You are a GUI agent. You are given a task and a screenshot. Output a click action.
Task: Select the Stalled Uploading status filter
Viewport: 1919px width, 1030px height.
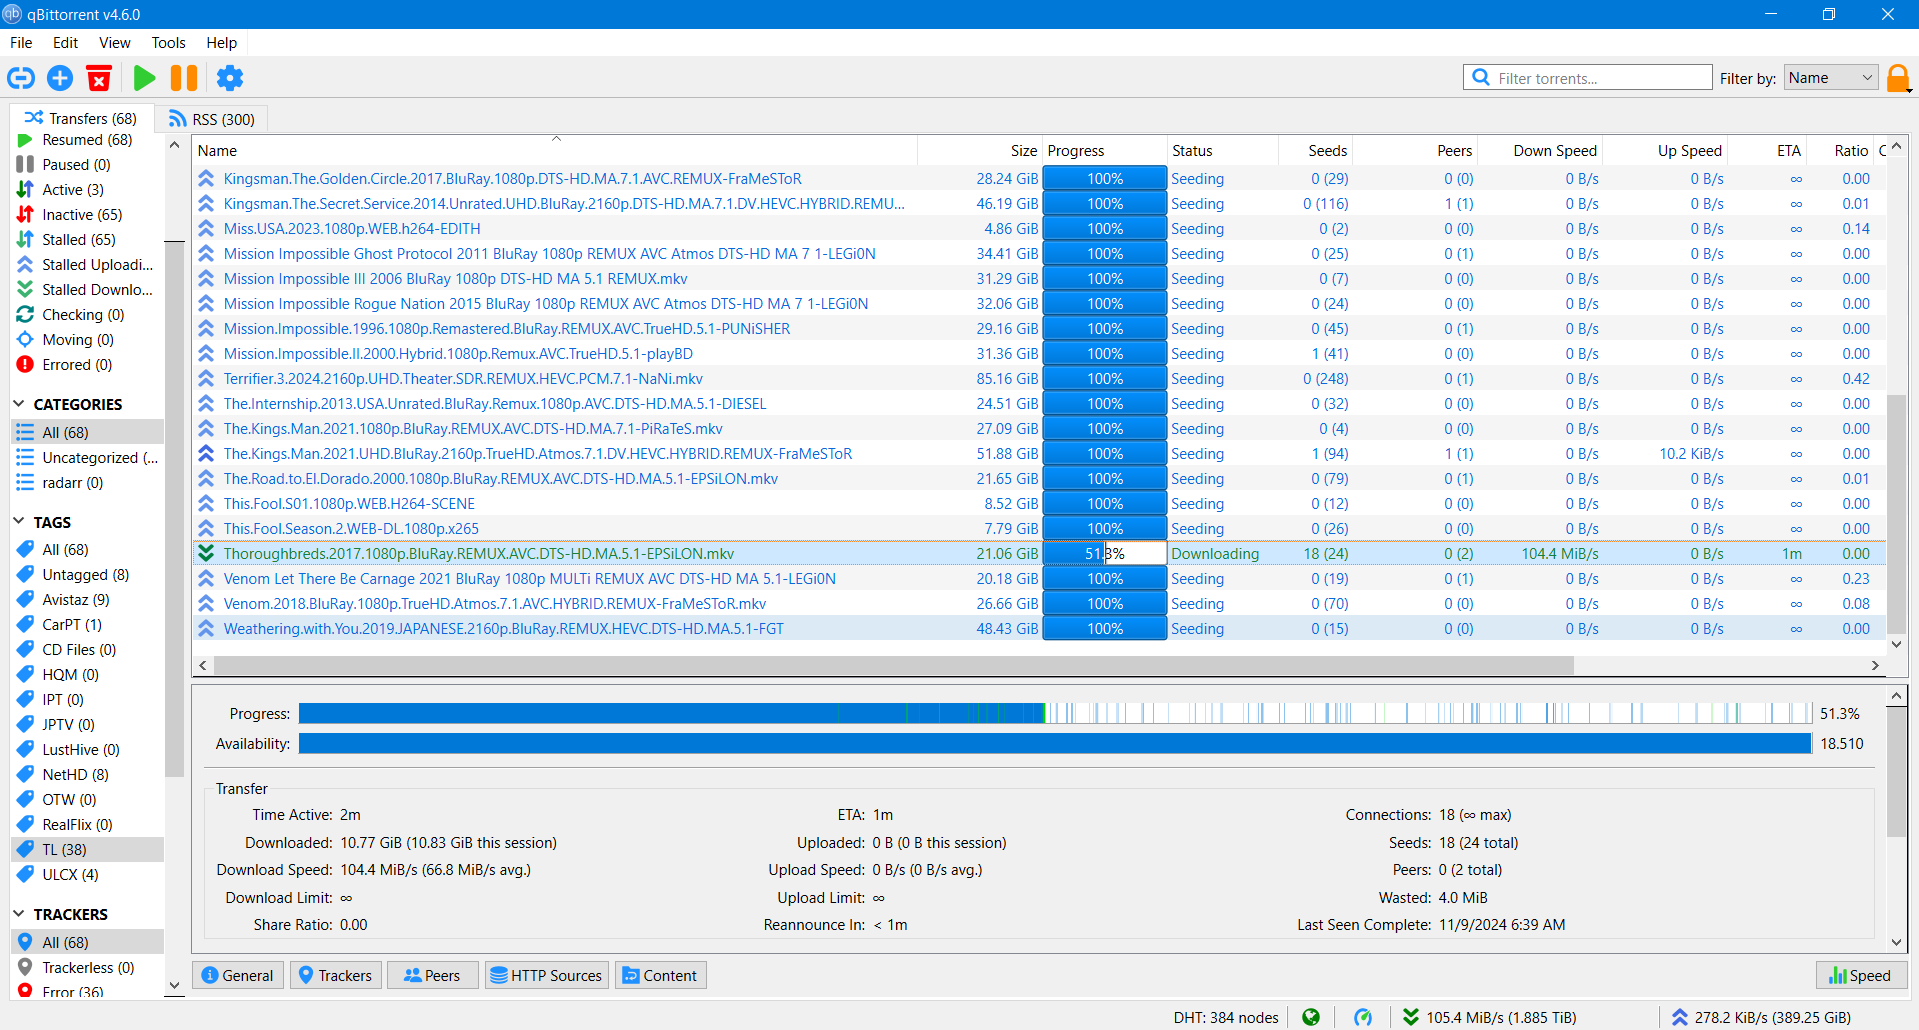[x=86, y=265]
